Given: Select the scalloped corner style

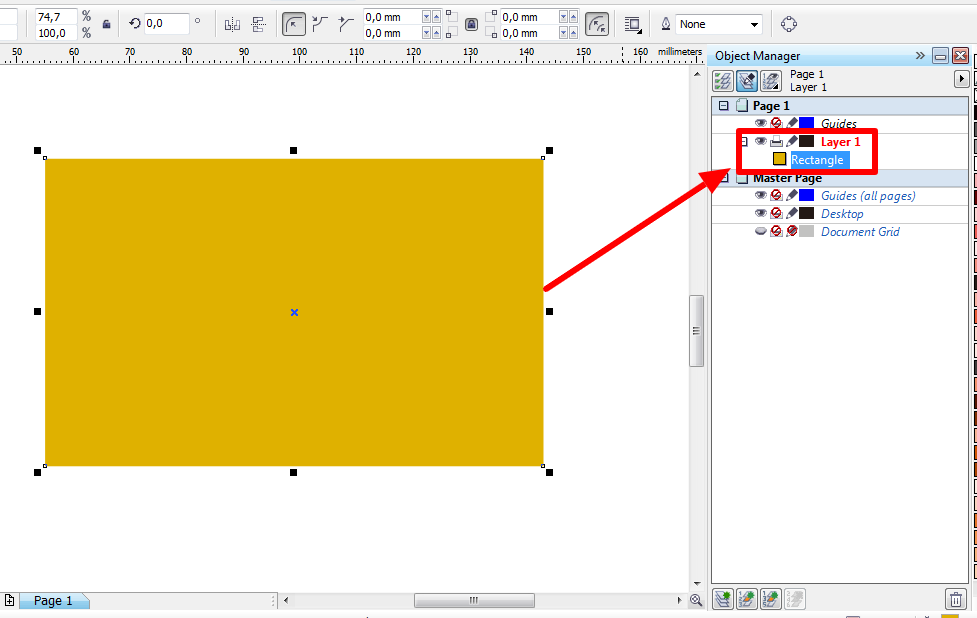Looking at the screenshot, I should [320, 24].
